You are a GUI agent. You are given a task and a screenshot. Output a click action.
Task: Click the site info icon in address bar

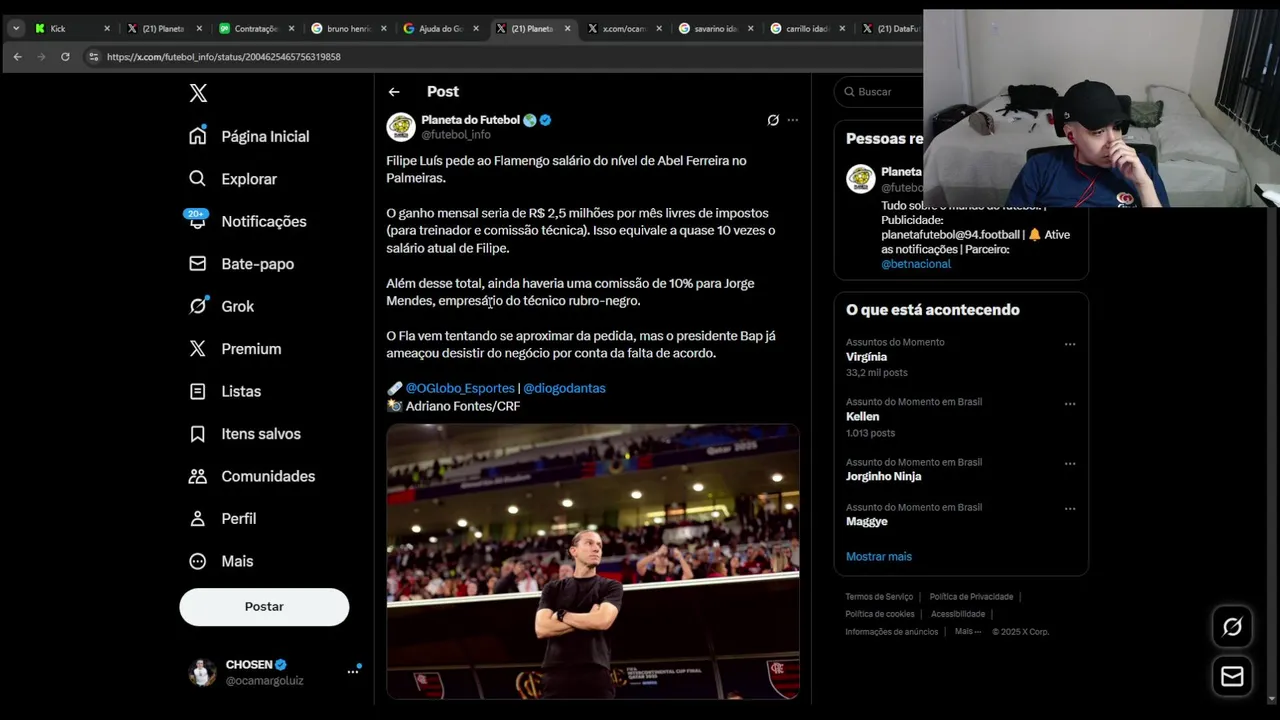(x=94, y=57)
